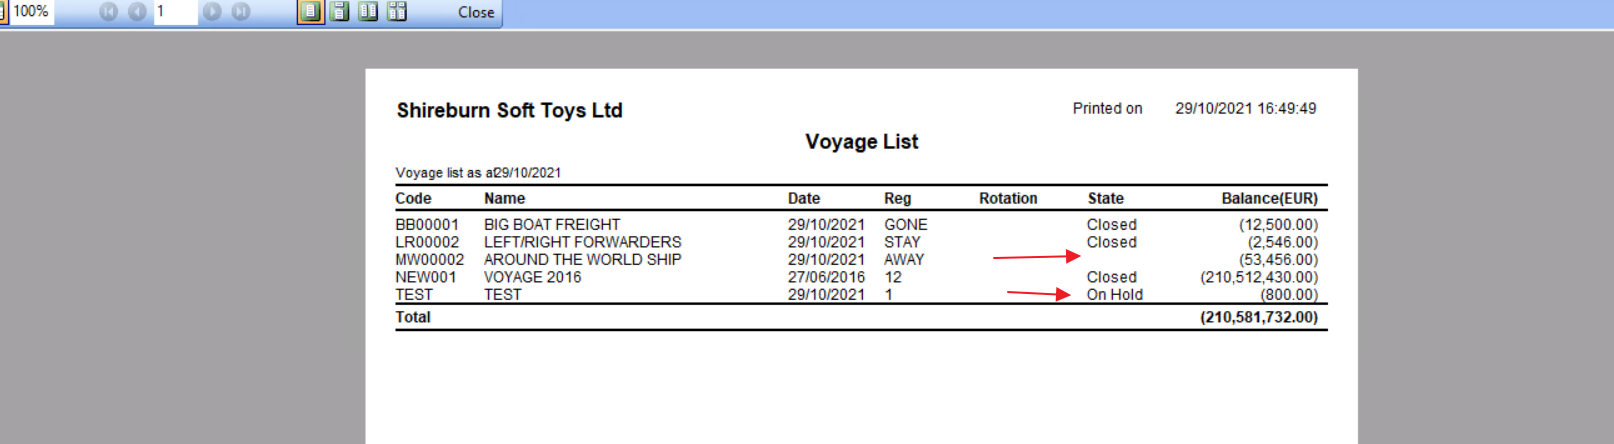Click the On Hold state for TEST
This screenshot has height=444, width=1614.
(1114, 295)
